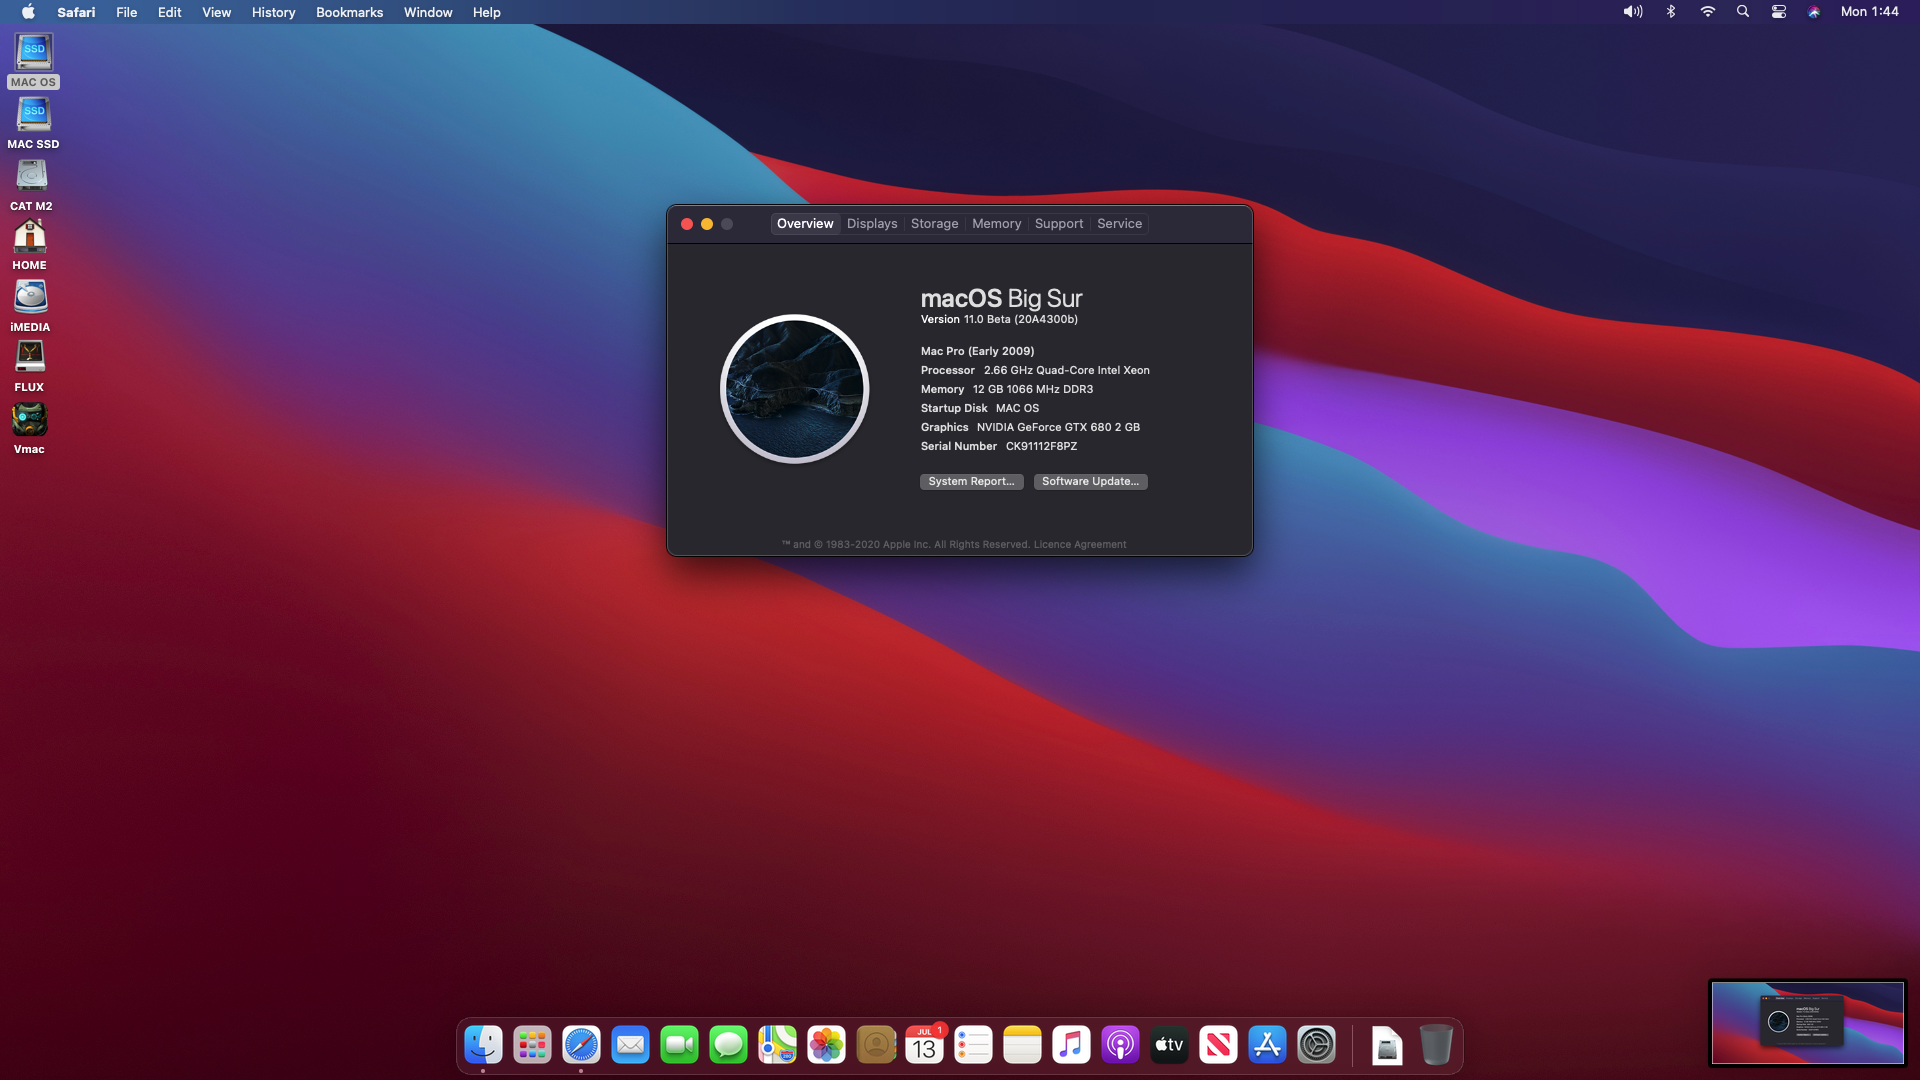Click the screenshot preview thumbnail
The width and height of the screenshot is (1920, 1080).
click(1807, 1022)
